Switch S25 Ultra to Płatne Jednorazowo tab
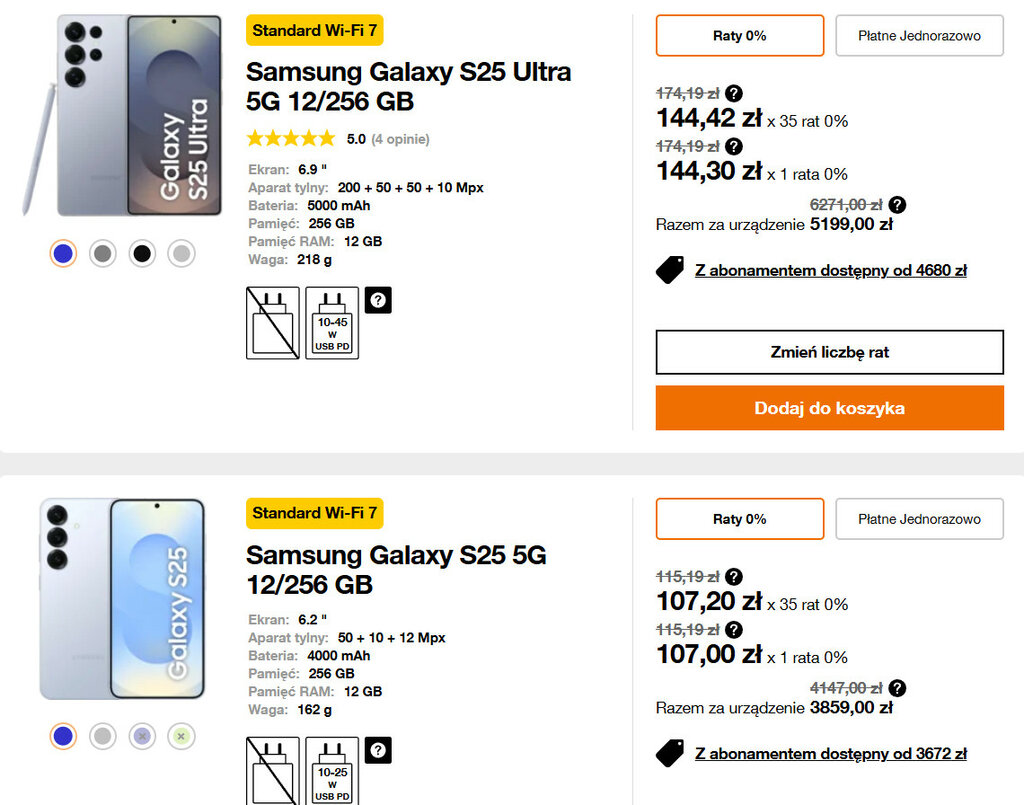The width and height of the screenshot is (1024, 805). tap(919, 36)
